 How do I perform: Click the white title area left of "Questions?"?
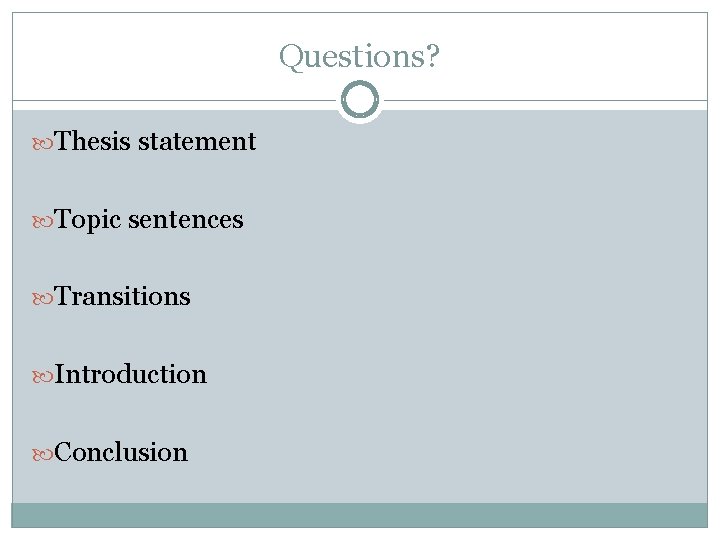142,56
